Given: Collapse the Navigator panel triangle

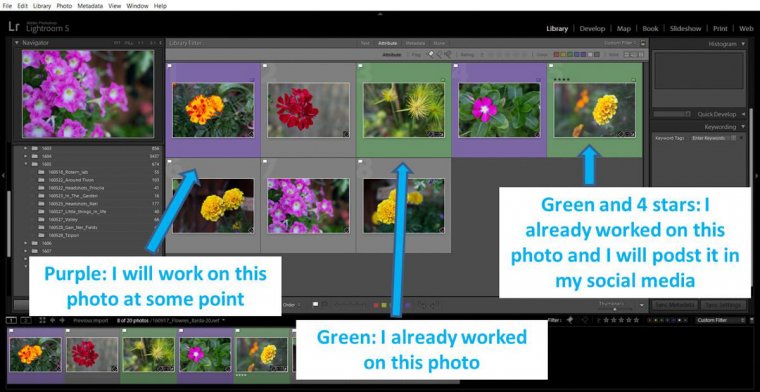Looking at the screenshot, I should click(x=16, y=43).
